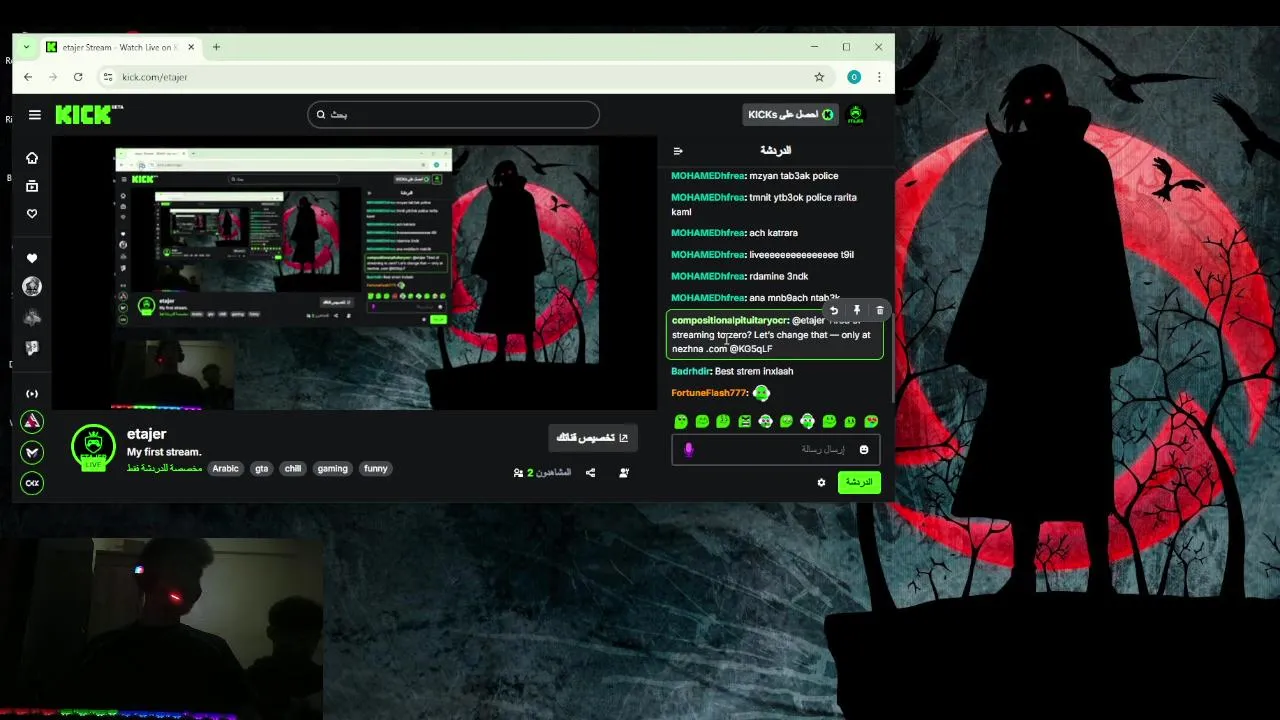This screenshot has width=1280, height=720.
Task: Select the chill tag
Action: (x=293, y=469)
